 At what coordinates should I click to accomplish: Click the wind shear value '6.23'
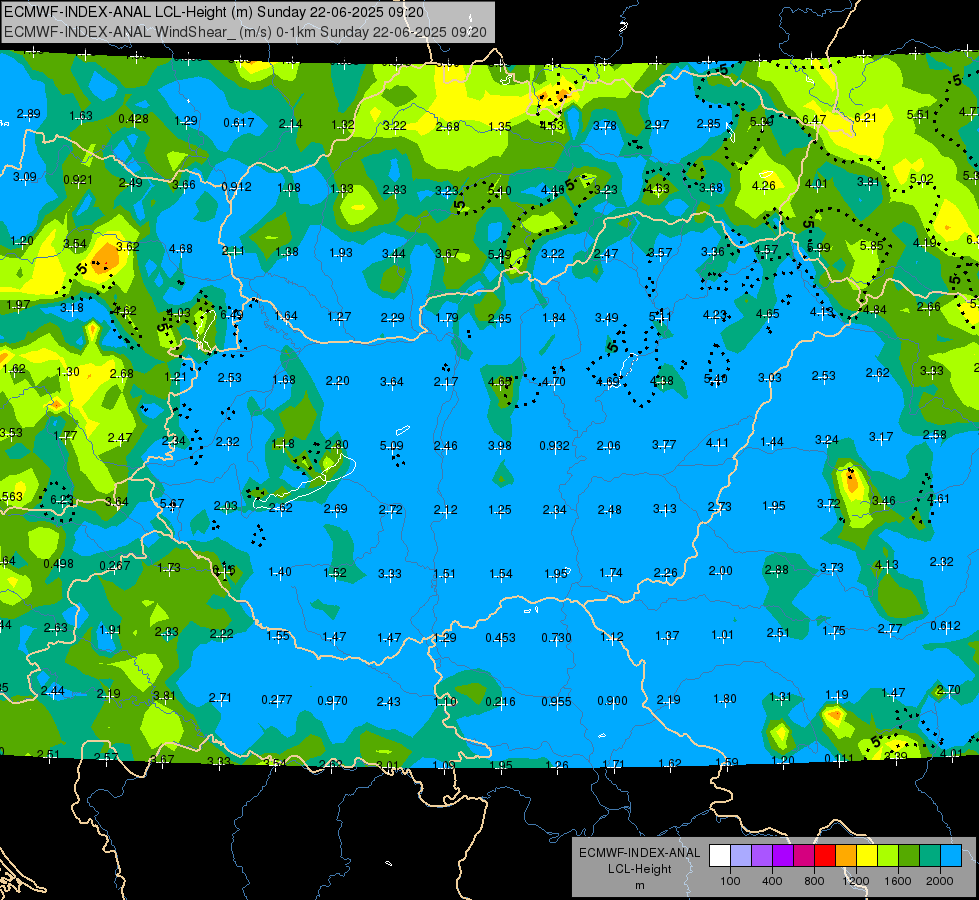click(62, 499)
